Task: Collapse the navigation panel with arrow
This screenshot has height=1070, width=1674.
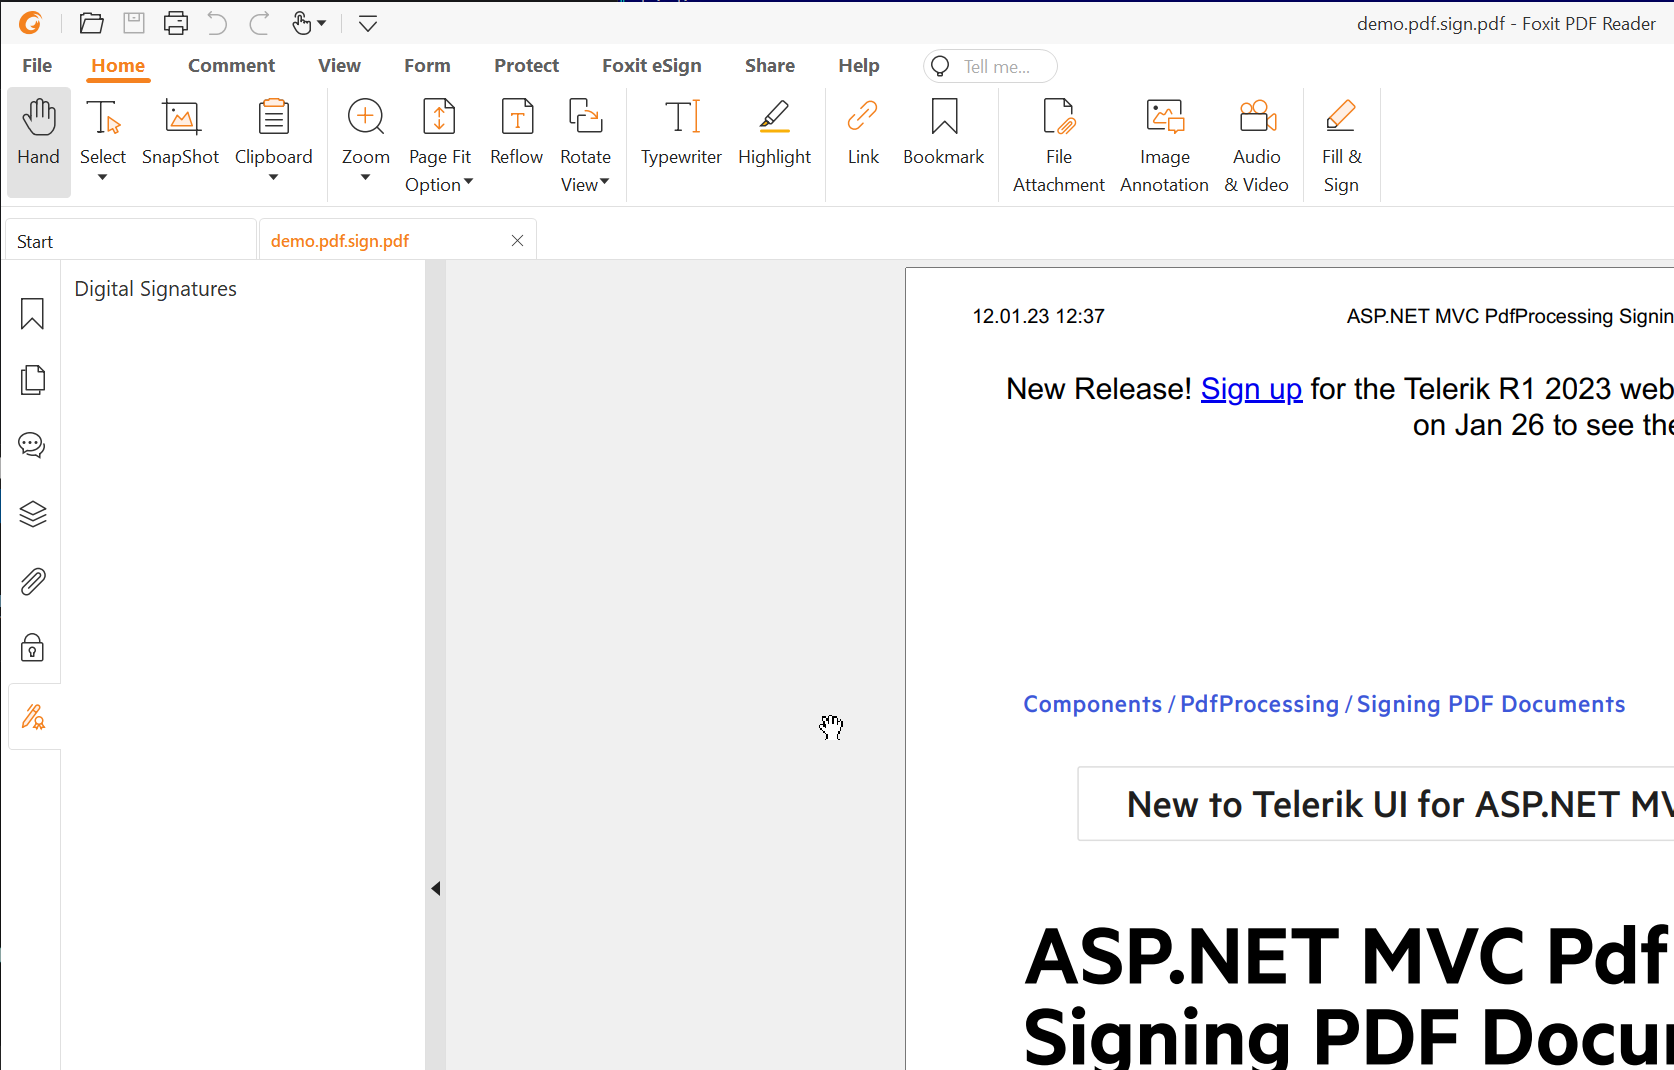Action: pyautogui.click(x=436, y=888)
